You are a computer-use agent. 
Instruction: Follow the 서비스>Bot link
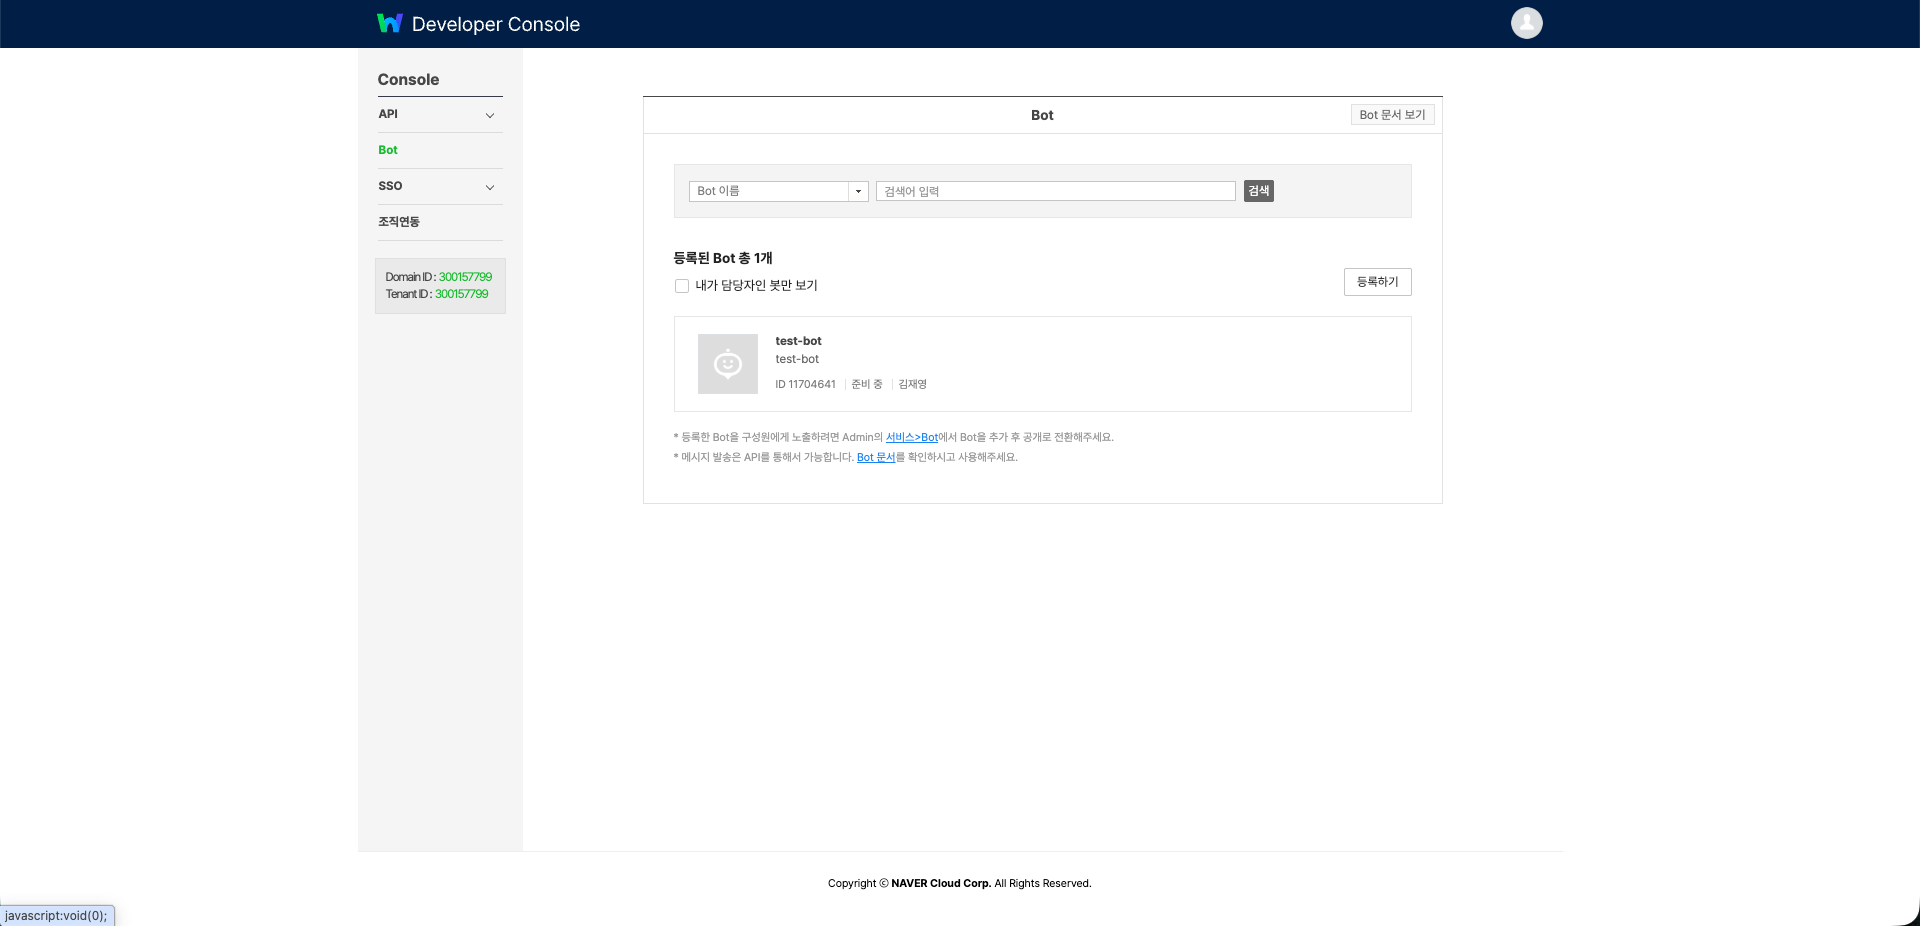tap(911, 437)
